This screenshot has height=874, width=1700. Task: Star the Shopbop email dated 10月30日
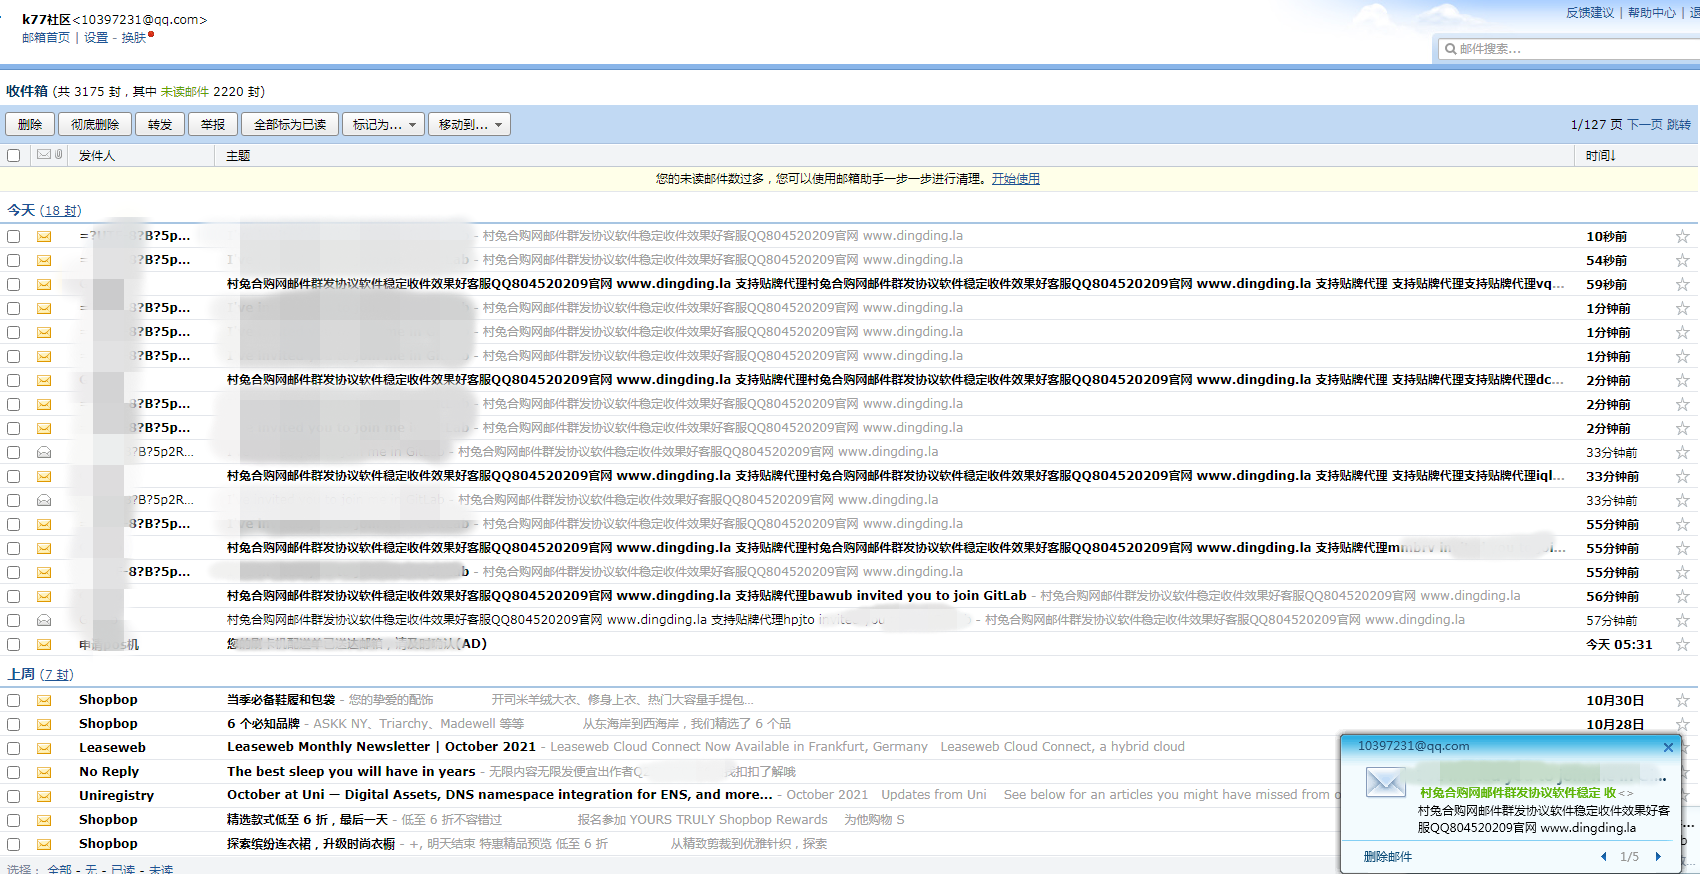pyautogui.click(x=1682, y=701)
